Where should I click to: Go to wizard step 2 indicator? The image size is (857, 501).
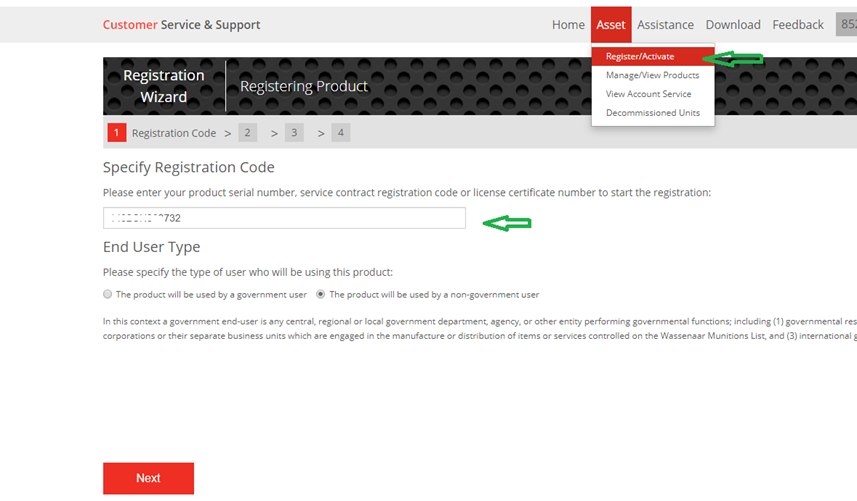tap(247, 133)
